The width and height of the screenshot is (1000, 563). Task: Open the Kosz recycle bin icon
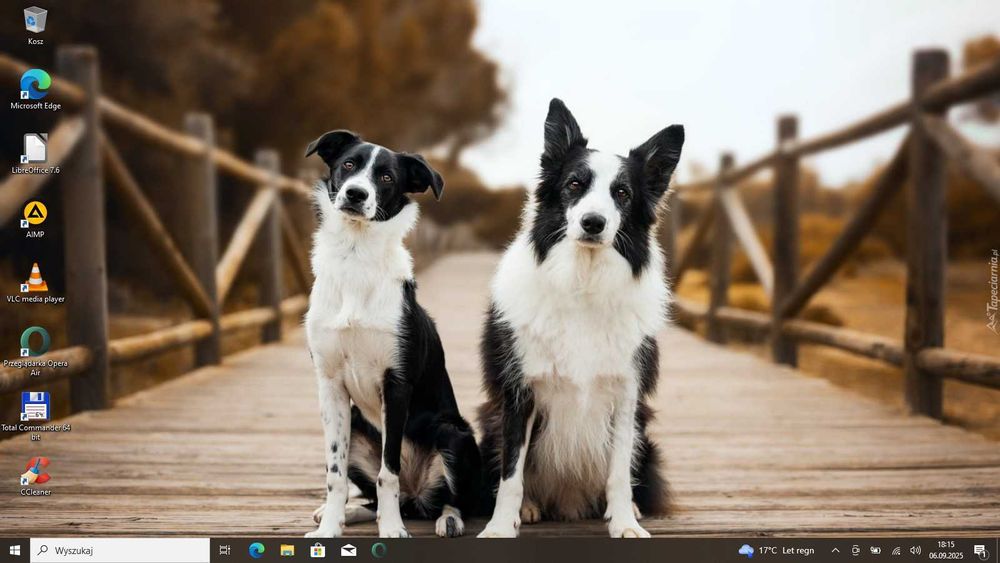(x=35, y=26)
